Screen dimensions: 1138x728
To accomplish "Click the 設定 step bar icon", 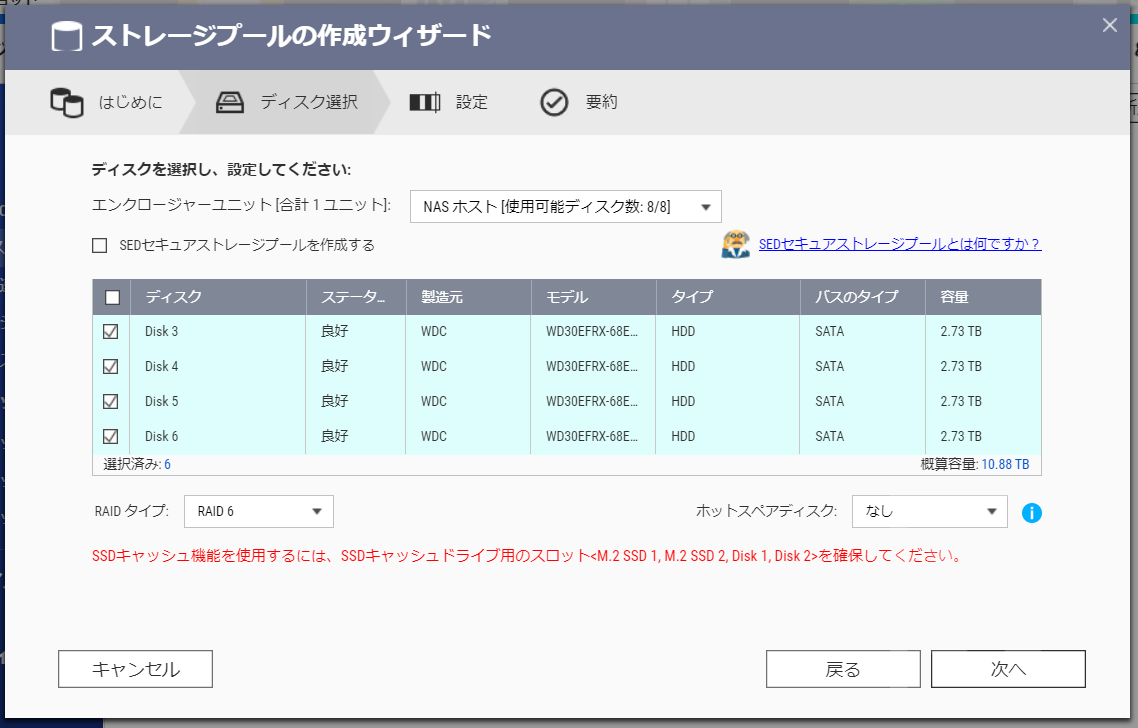I will (x=425, y=102).
